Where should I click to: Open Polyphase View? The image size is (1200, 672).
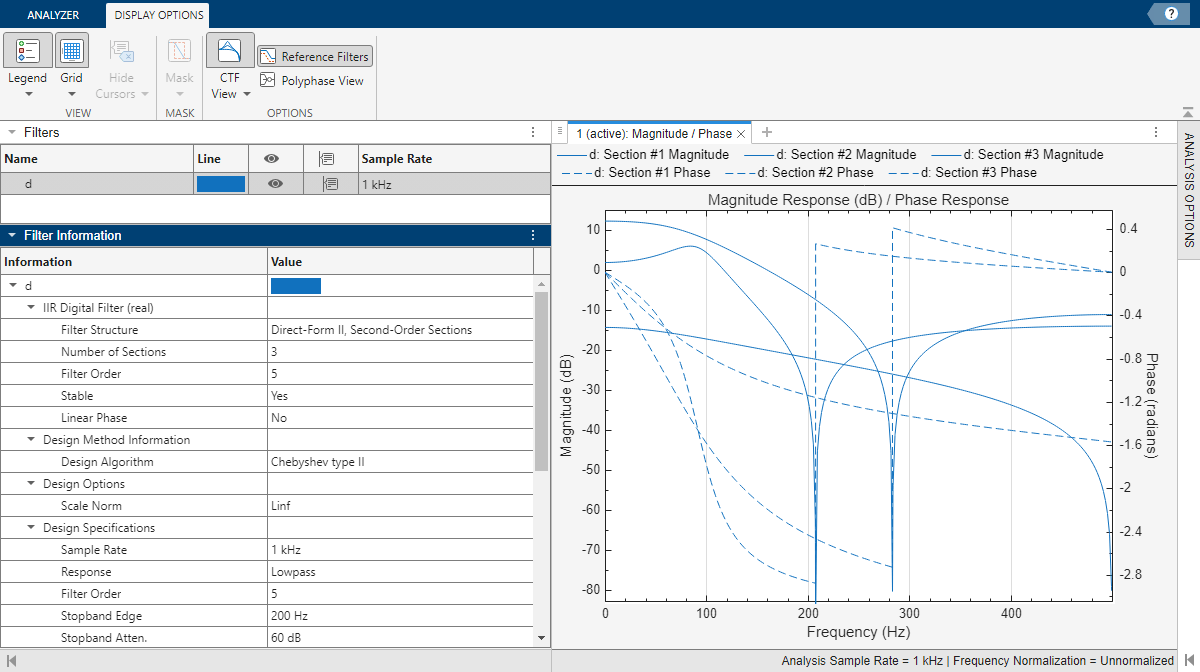(311, 80)
